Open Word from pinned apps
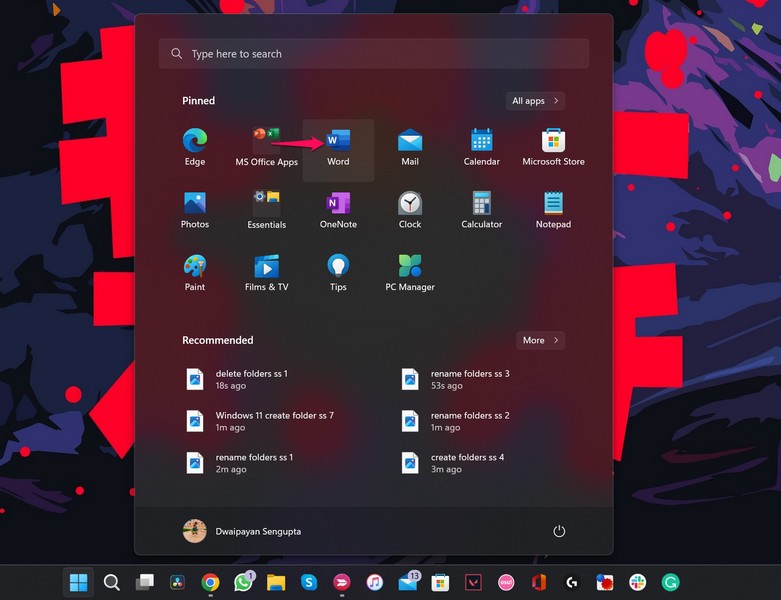 338,148
